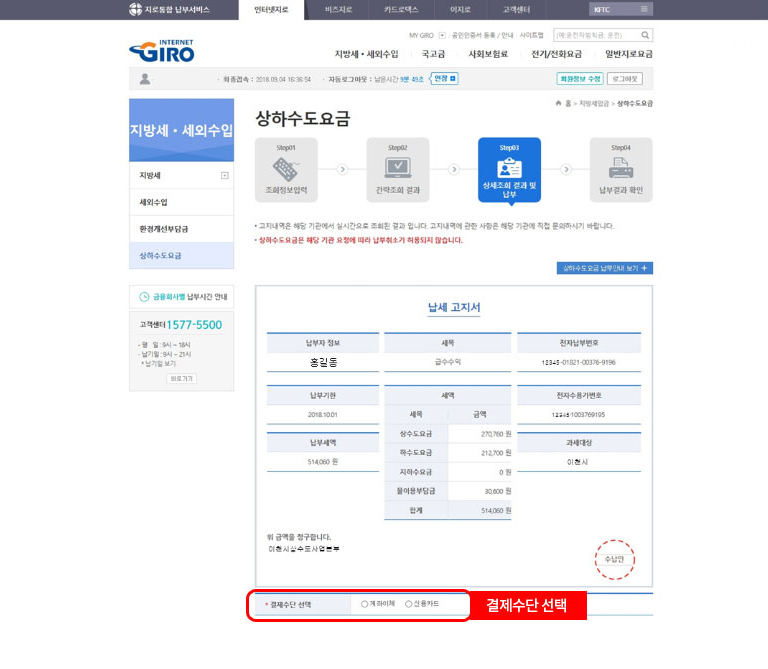Viewport: 768px width, 669px height.
Task: Open the 사이트맵 link
Action: click(x=531, y=35)
